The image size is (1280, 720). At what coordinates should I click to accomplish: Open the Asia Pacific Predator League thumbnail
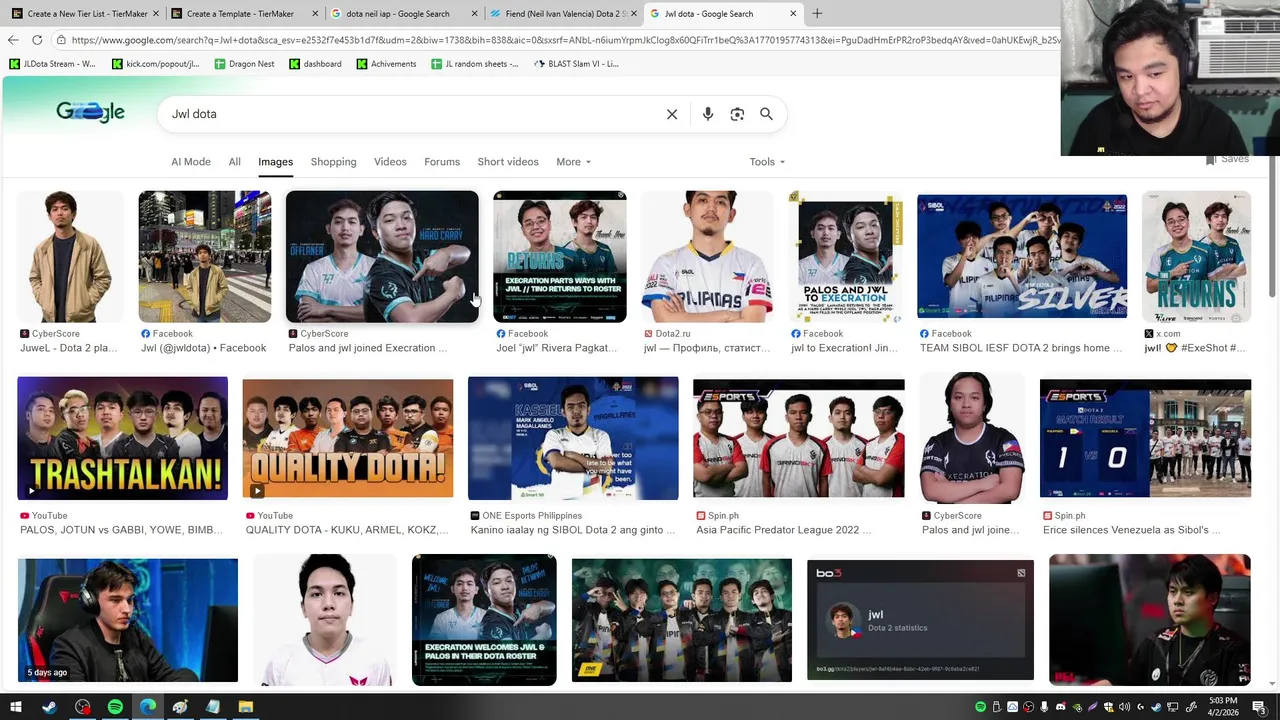(799, 438)
